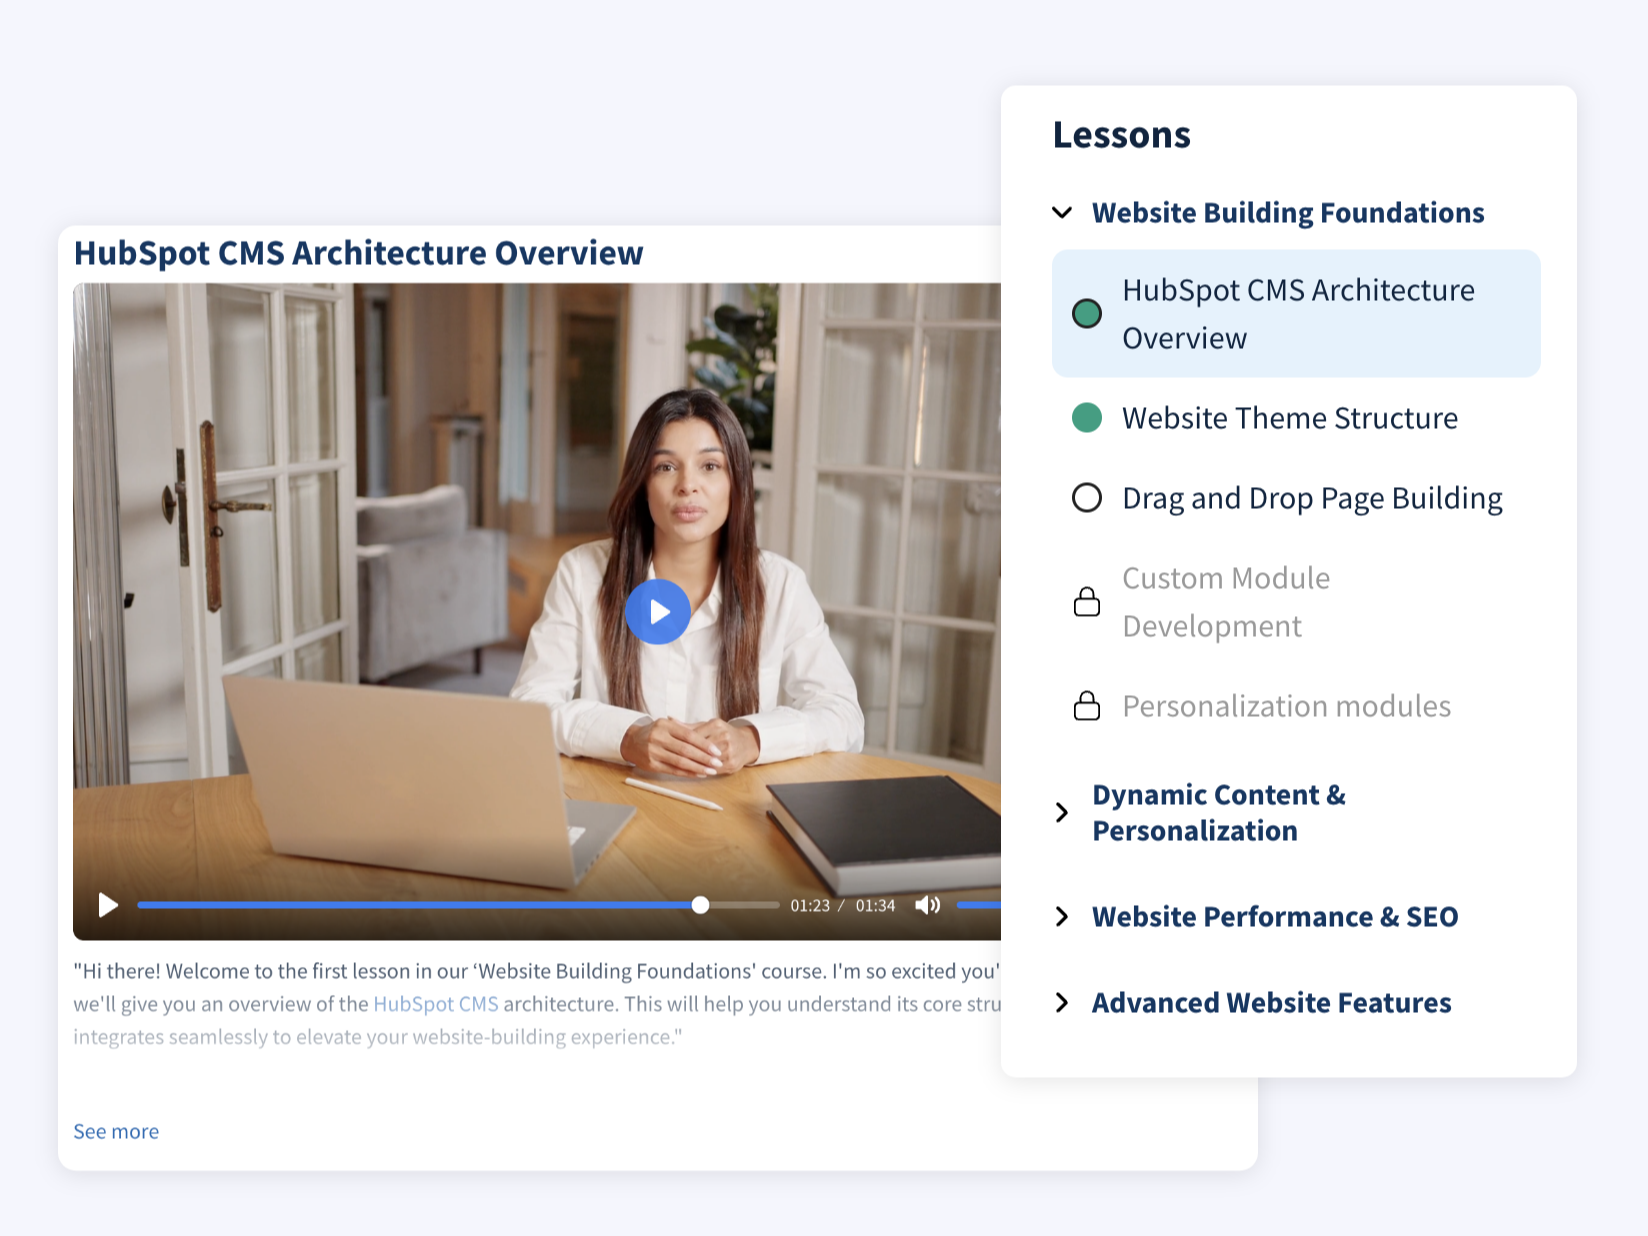The width and height of the screenshot is (1648, 1236).
Task: Click the Website Performance & SEO section title
Action: pyautogui.click(x=1274, y=917)
